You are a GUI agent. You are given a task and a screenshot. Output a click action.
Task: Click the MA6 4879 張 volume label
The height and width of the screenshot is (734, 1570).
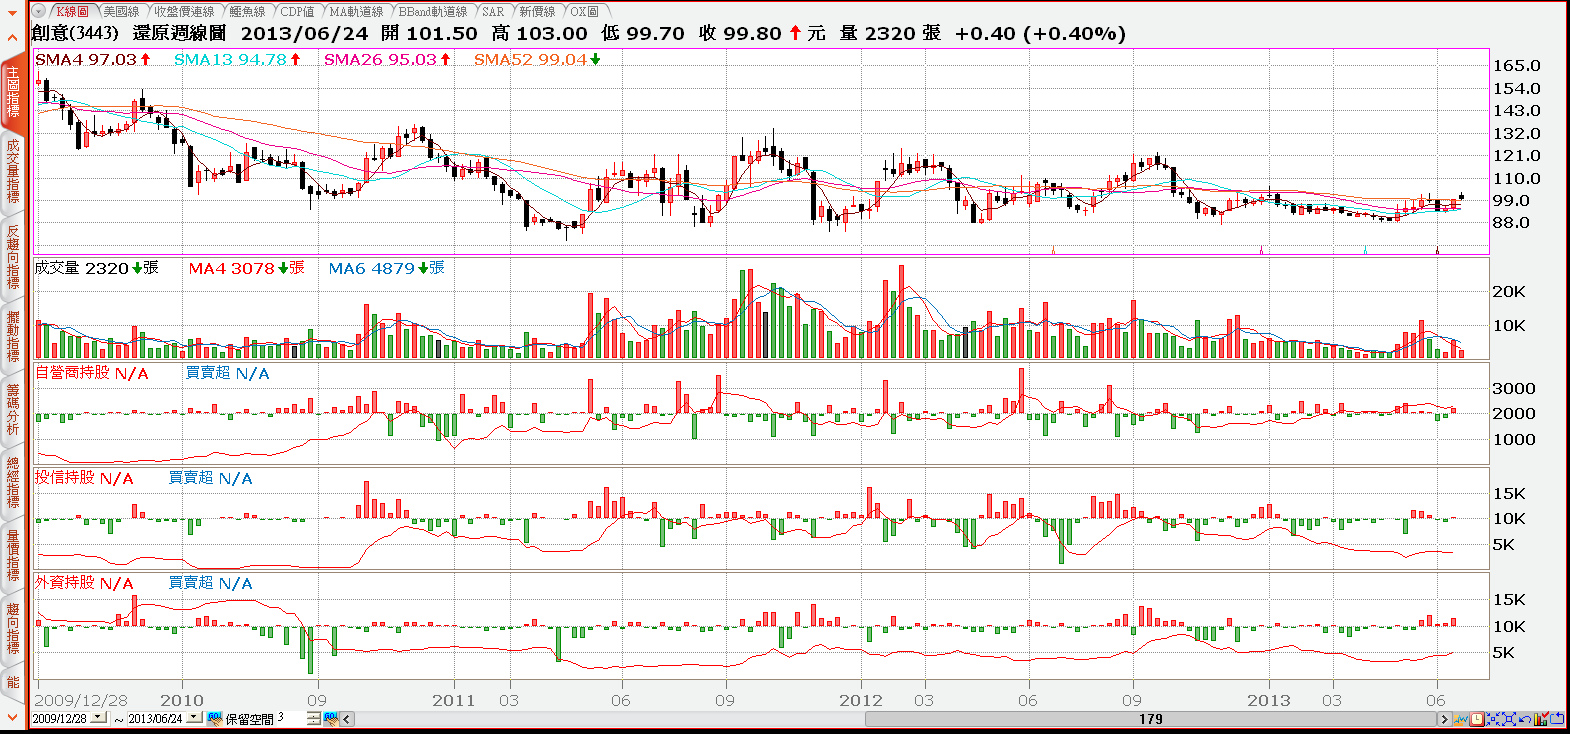[386, 268]
